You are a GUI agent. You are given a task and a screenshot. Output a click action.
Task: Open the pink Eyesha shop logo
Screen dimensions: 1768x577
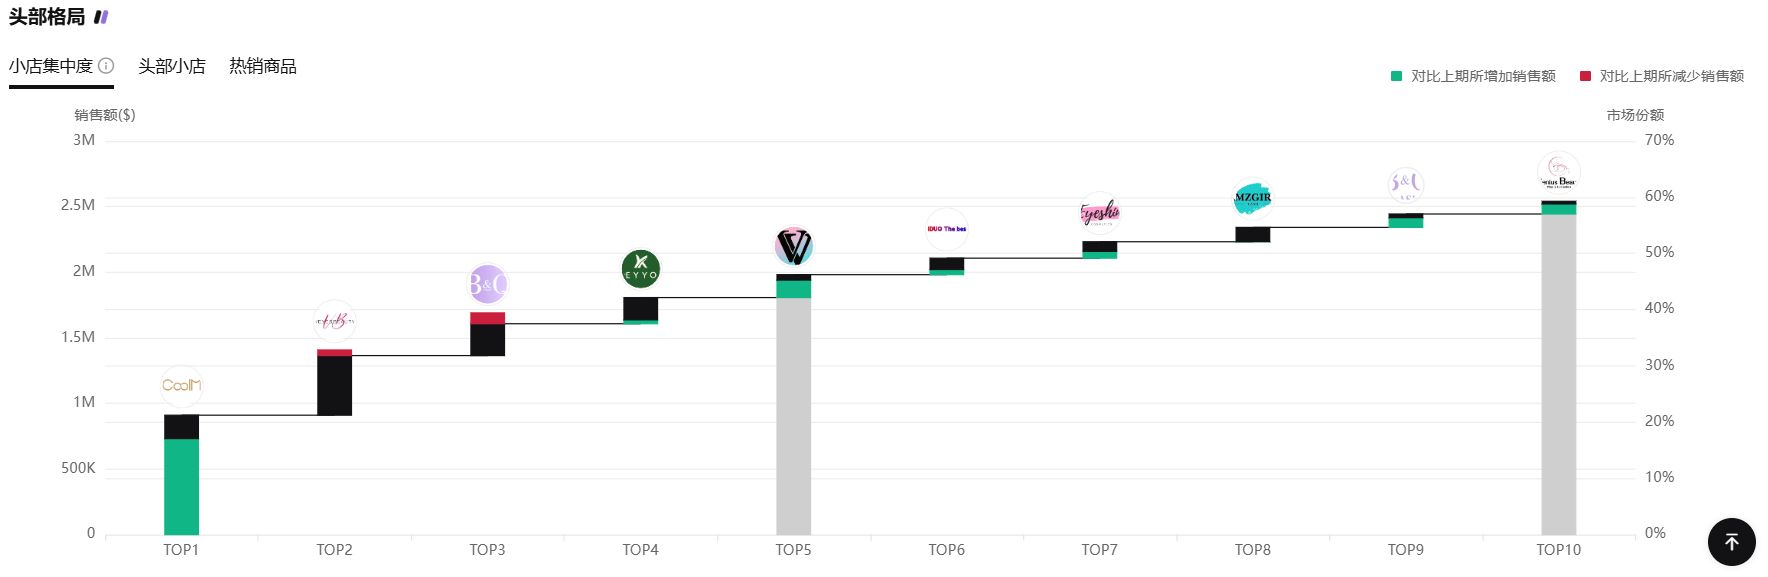(x=1099, y=212)
